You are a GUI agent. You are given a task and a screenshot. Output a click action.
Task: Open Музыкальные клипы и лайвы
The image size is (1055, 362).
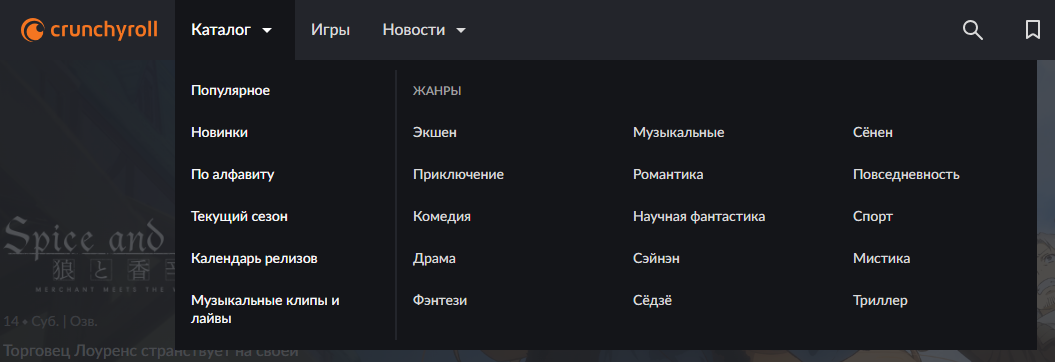265,310
